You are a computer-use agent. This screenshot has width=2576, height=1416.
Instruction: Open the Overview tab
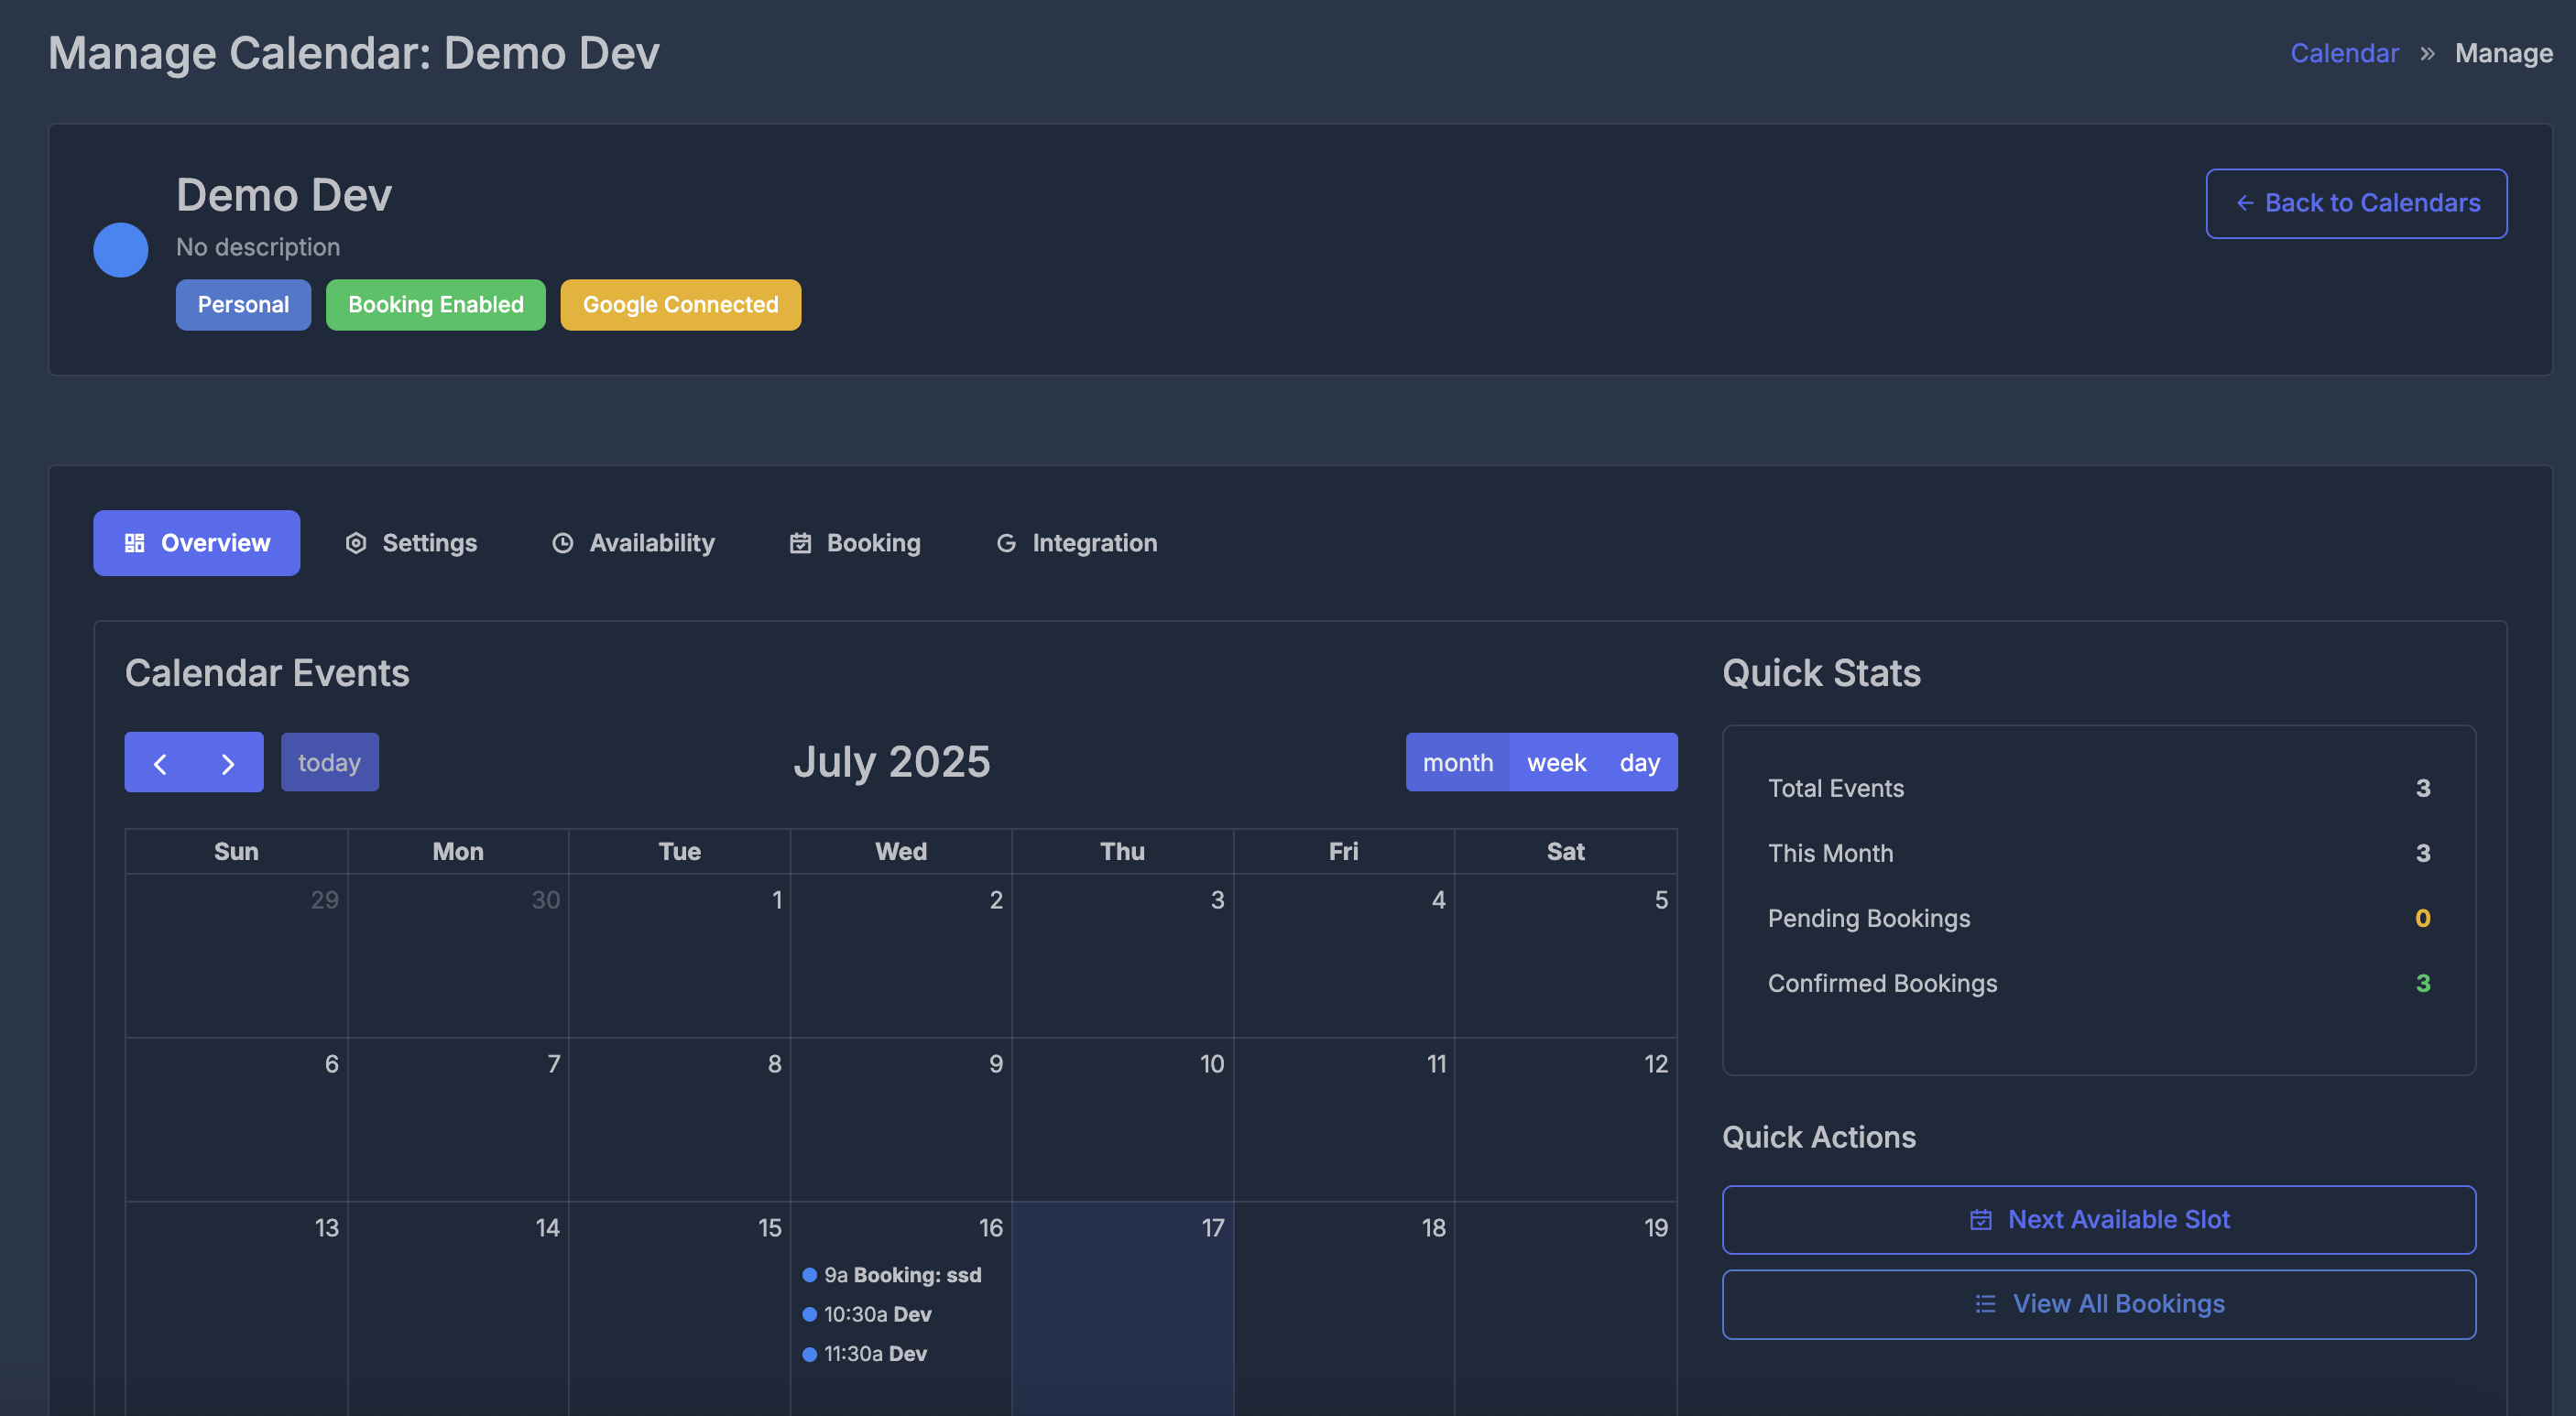[197, 543]
